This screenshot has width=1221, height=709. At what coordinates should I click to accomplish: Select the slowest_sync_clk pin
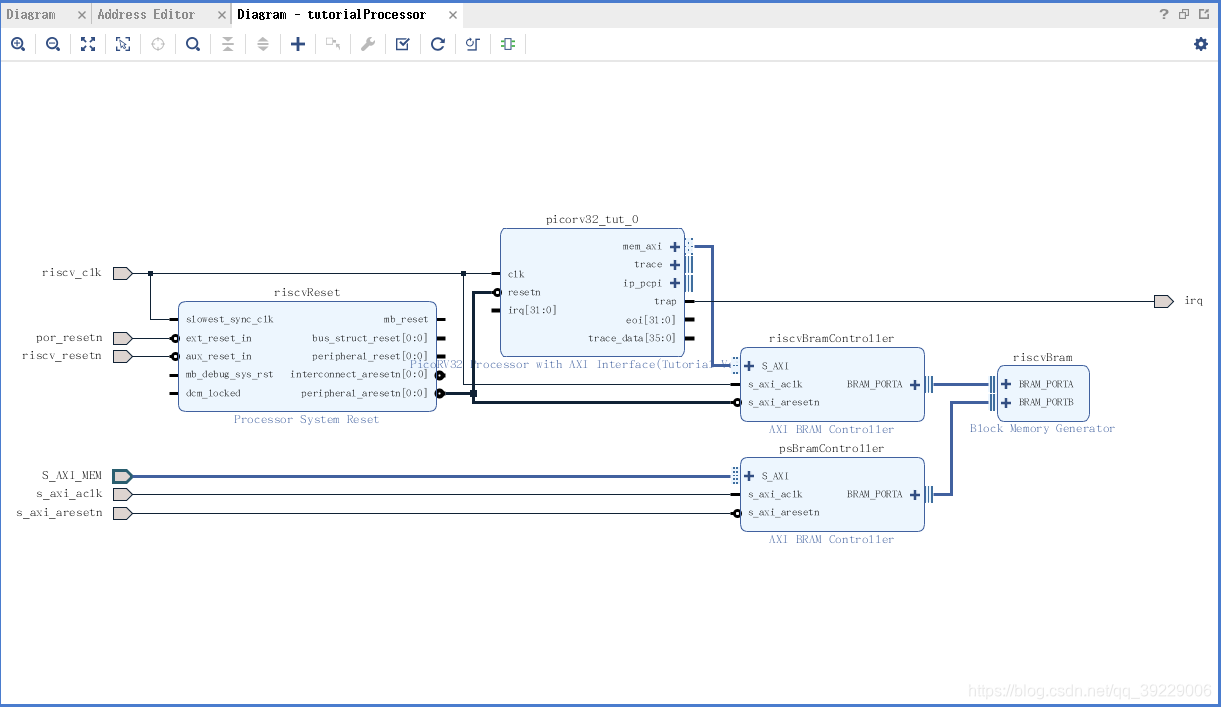pos(229,320)
